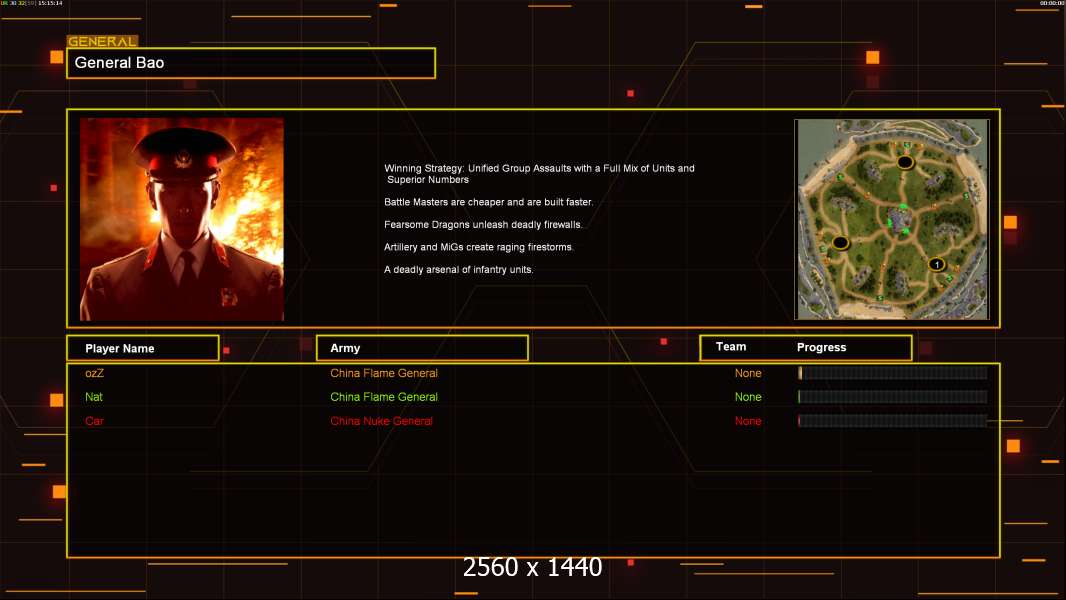
Task: Click Car's team value None
Action: (748, 421)
